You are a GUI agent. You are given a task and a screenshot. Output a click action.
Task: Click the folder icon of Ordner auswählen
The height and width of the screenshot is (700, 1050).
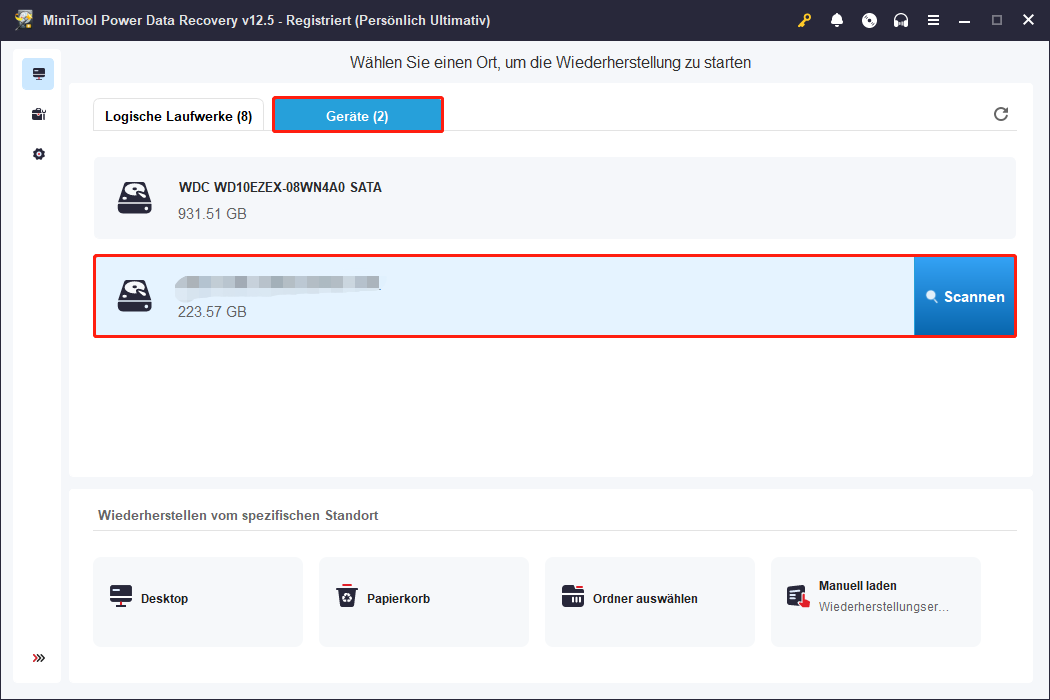point(573,596)
